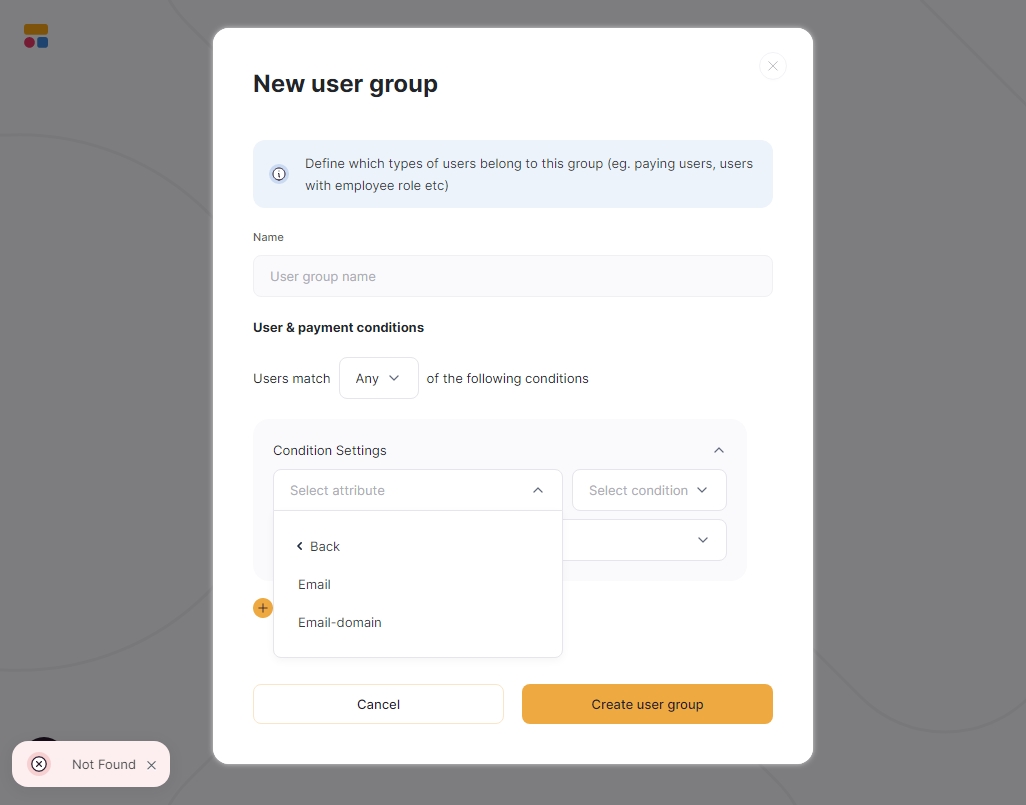Screen dimensions: 1026x805
Task: Click the info icon in the blue banner
Action: coord(279,174)
